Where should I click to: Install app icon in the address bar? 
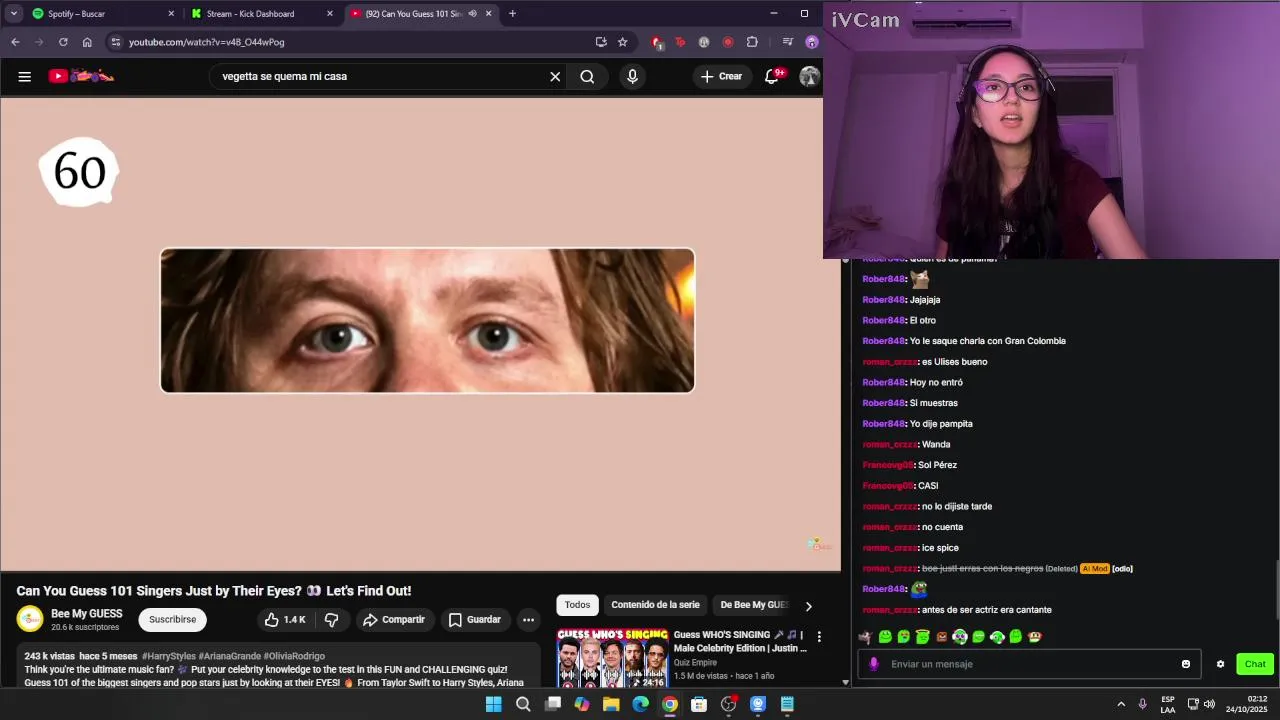coord(601,42)
